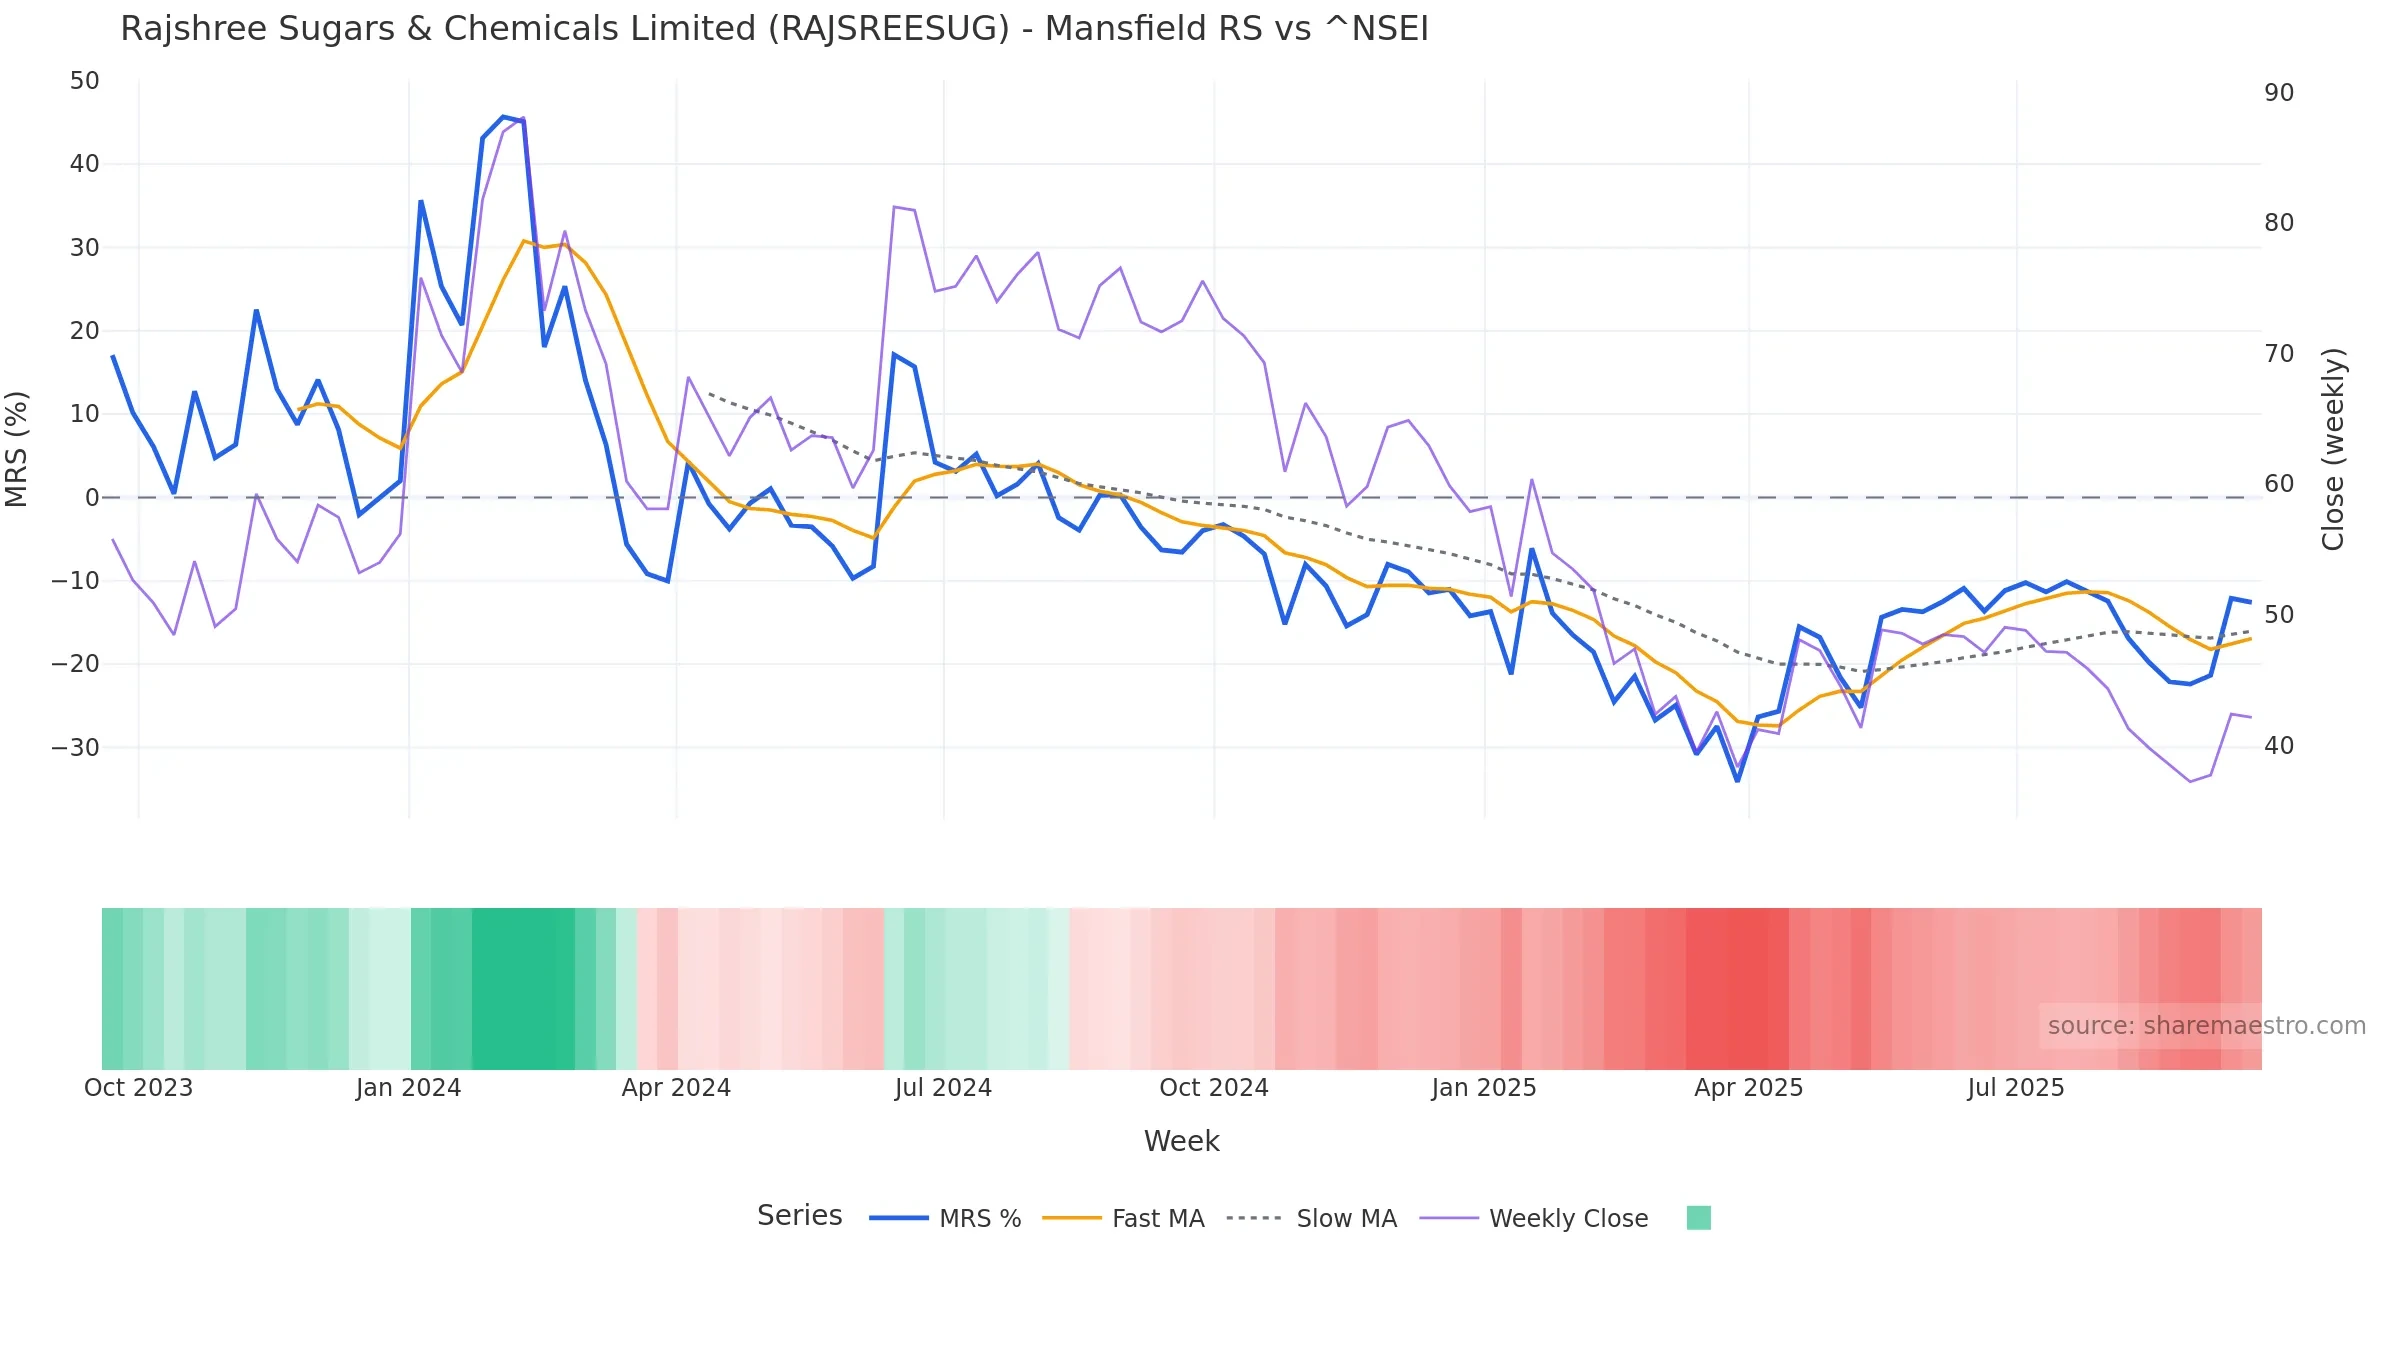
Task: Click the 'MRS (%)' axis label
Action: (17, 449)
